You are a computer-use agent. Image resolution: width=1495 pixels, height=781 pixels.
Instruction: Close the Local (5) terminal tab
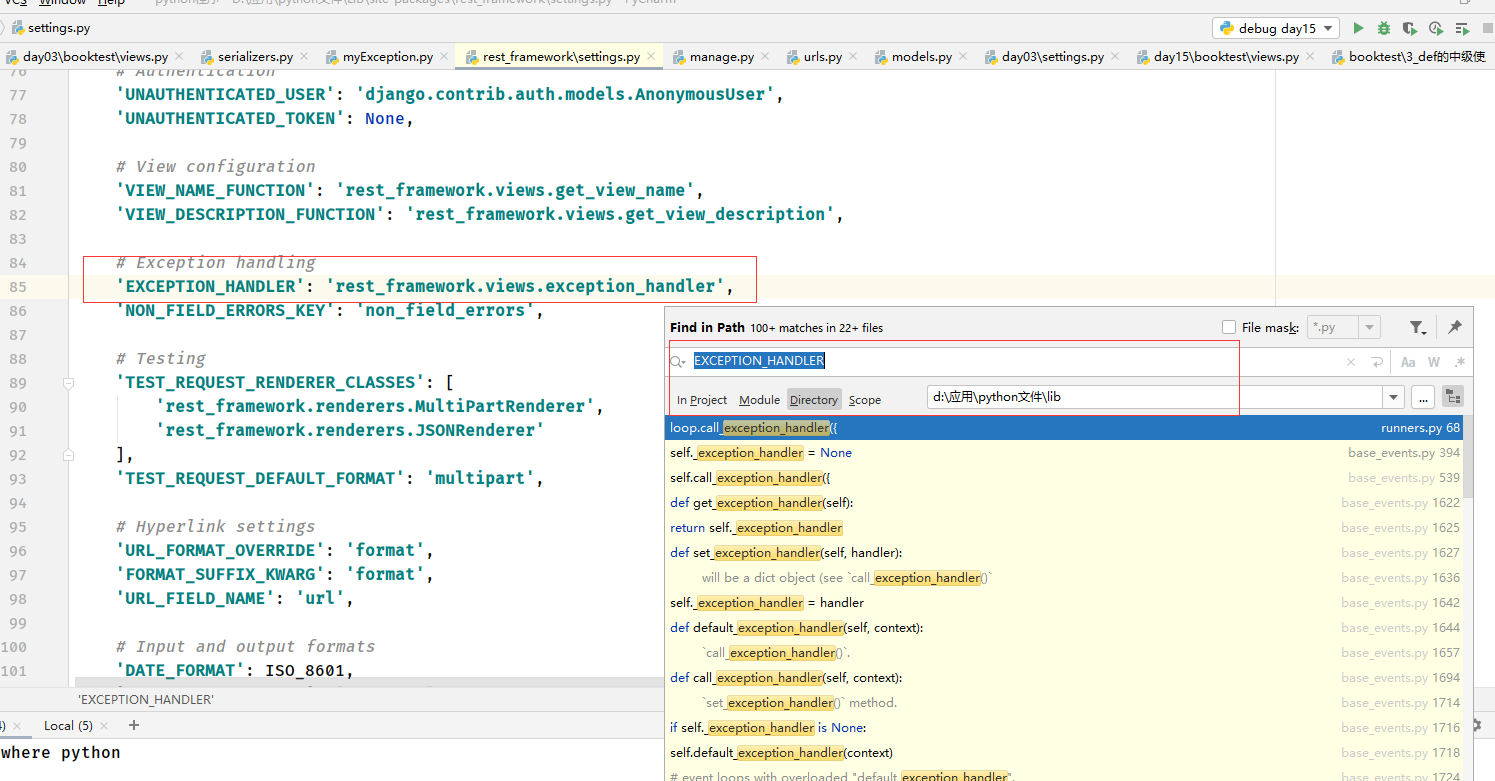pos(106,726)
